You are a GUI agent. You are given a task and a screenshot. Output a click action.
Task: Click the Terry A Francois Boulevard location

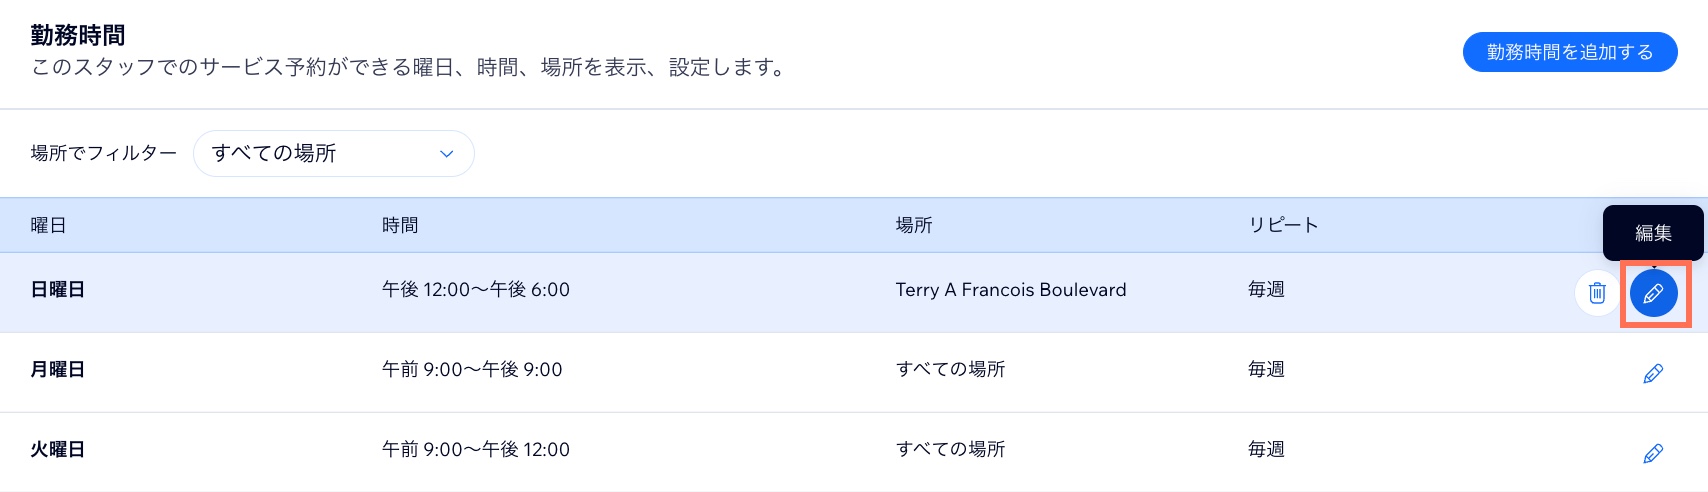point(1011,290)
